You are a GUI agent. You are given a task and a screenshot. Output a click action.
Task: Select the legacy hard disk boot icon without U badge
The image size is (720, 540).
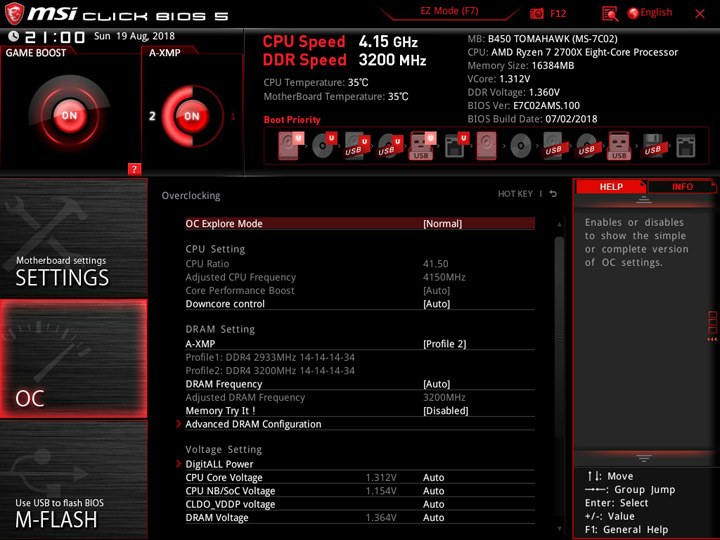tap(486, 146)
